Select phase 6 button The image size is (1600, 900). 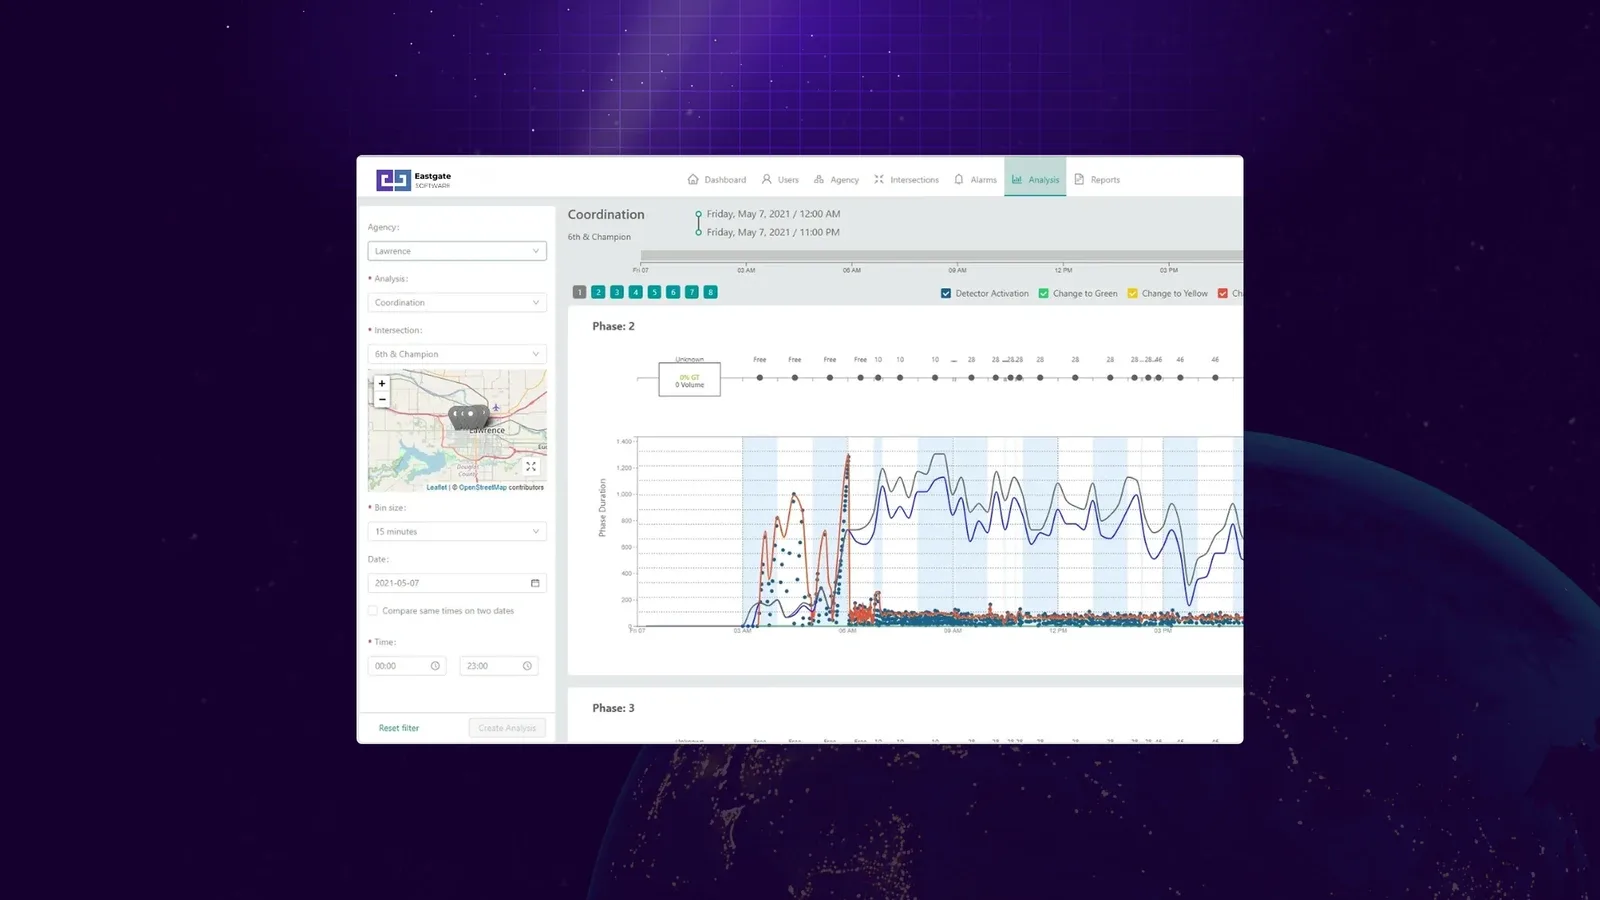(x=673, y=292)
